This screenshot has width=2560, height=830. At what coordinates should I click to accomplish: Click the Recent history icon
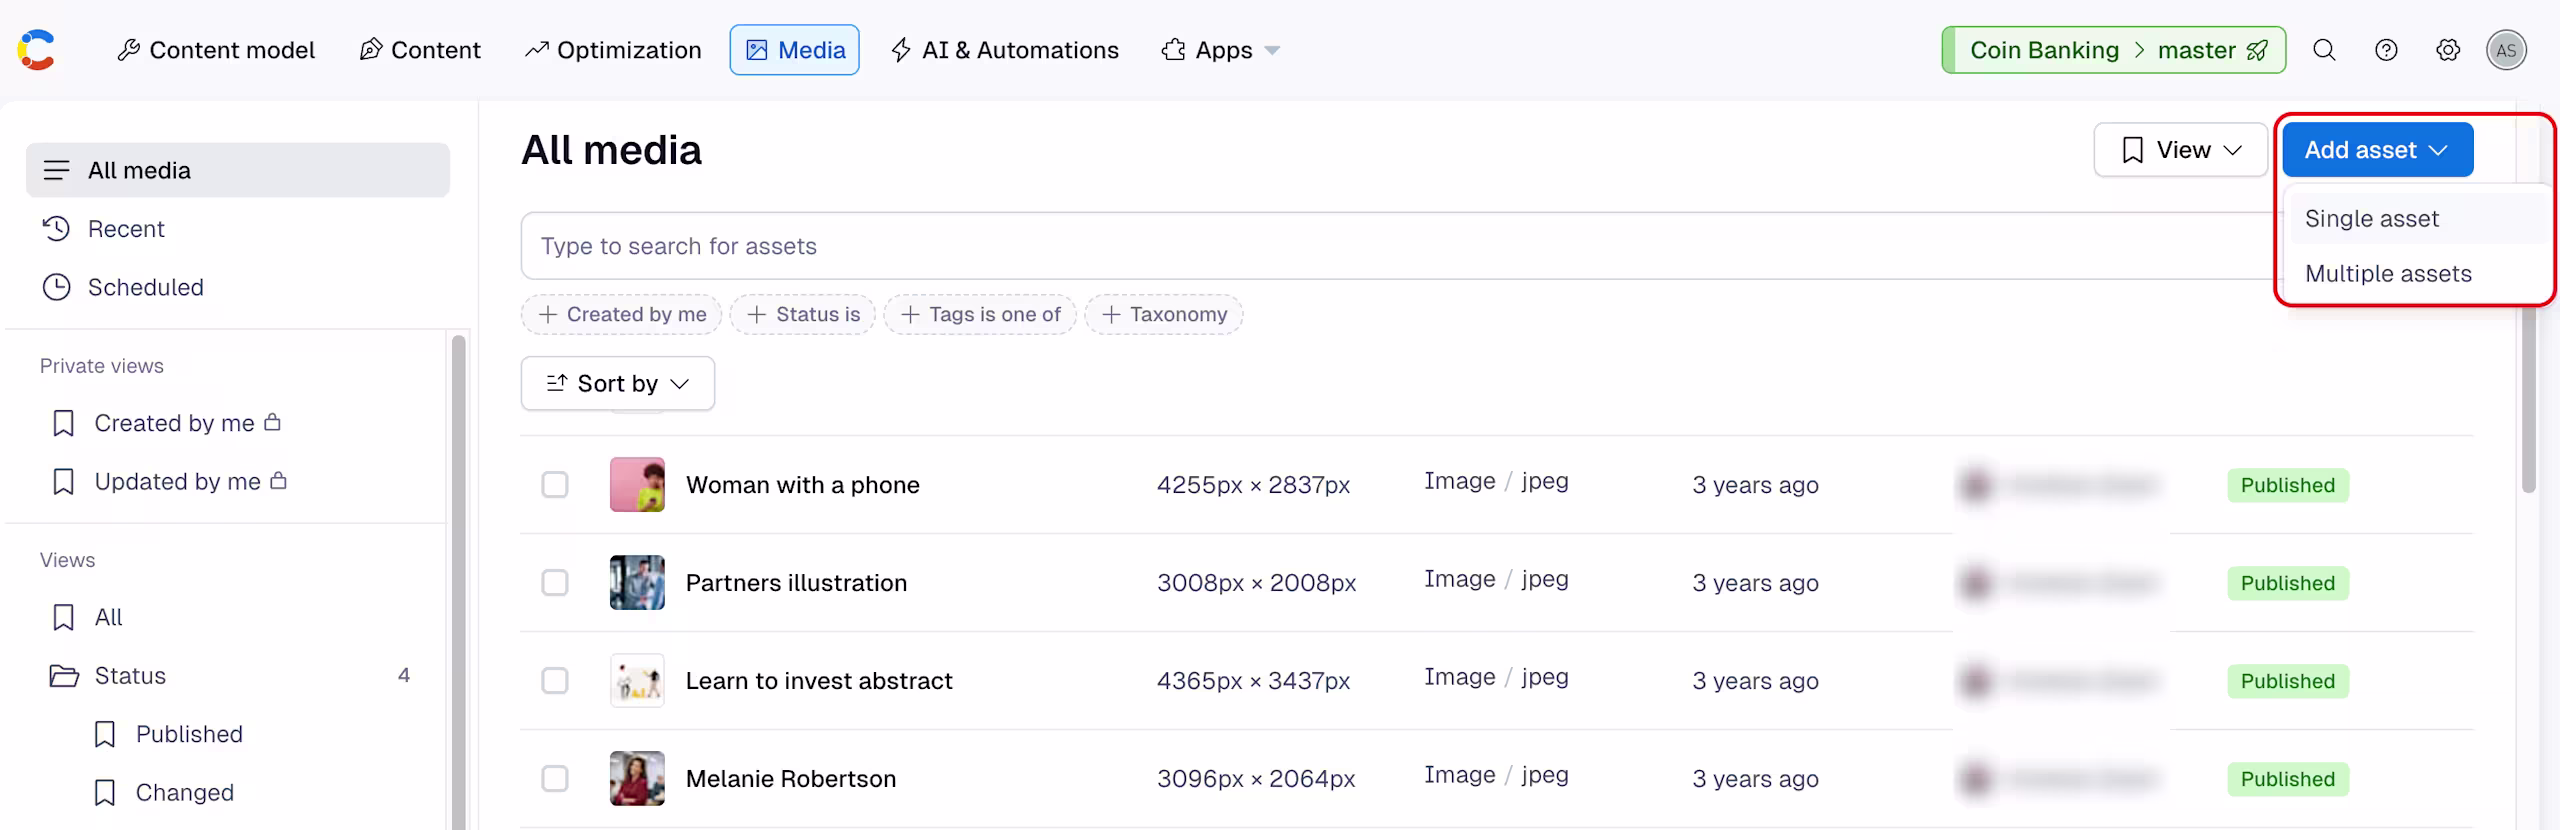(56, 229)
